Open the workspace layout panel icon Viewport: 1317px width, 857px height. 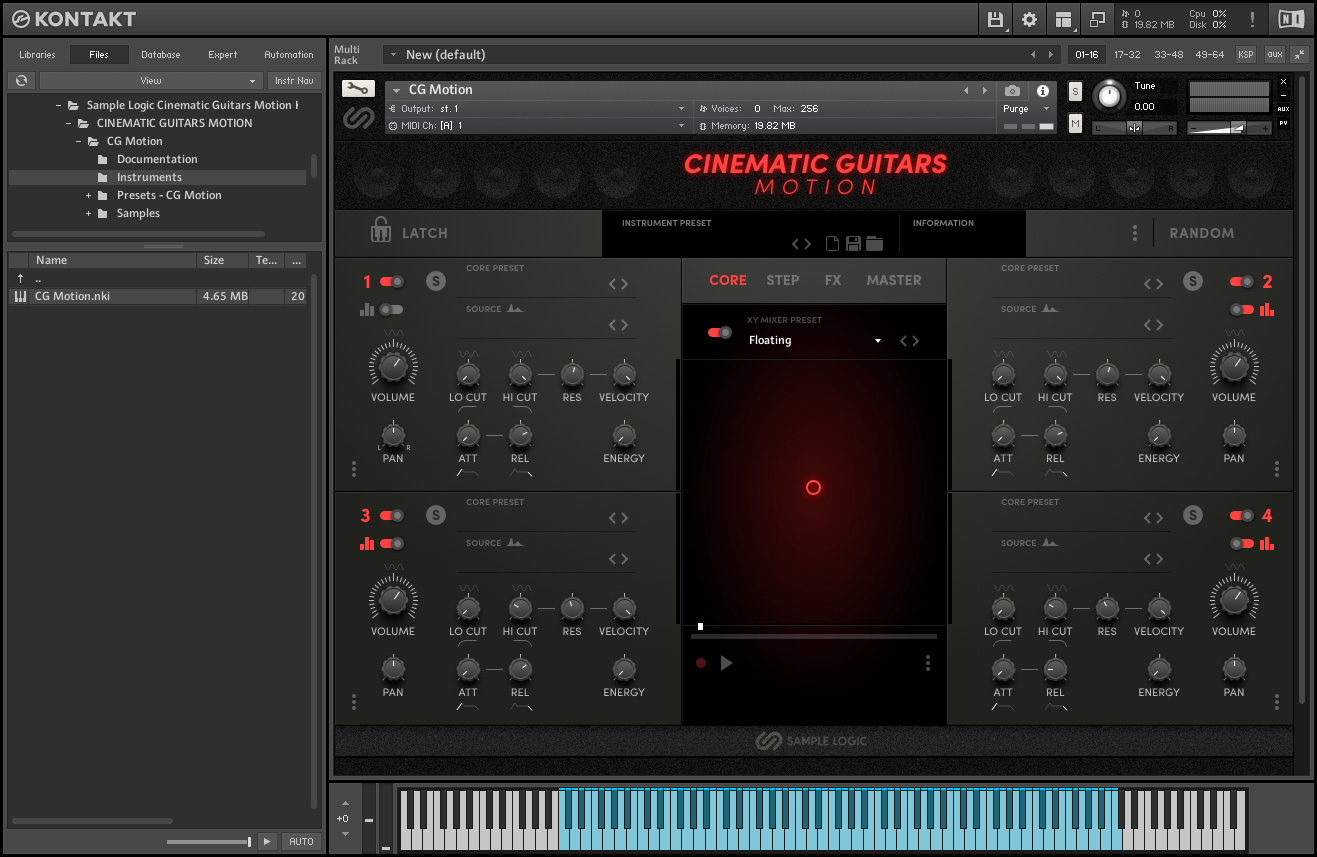pyautogui.click(x=1063, y=19)
